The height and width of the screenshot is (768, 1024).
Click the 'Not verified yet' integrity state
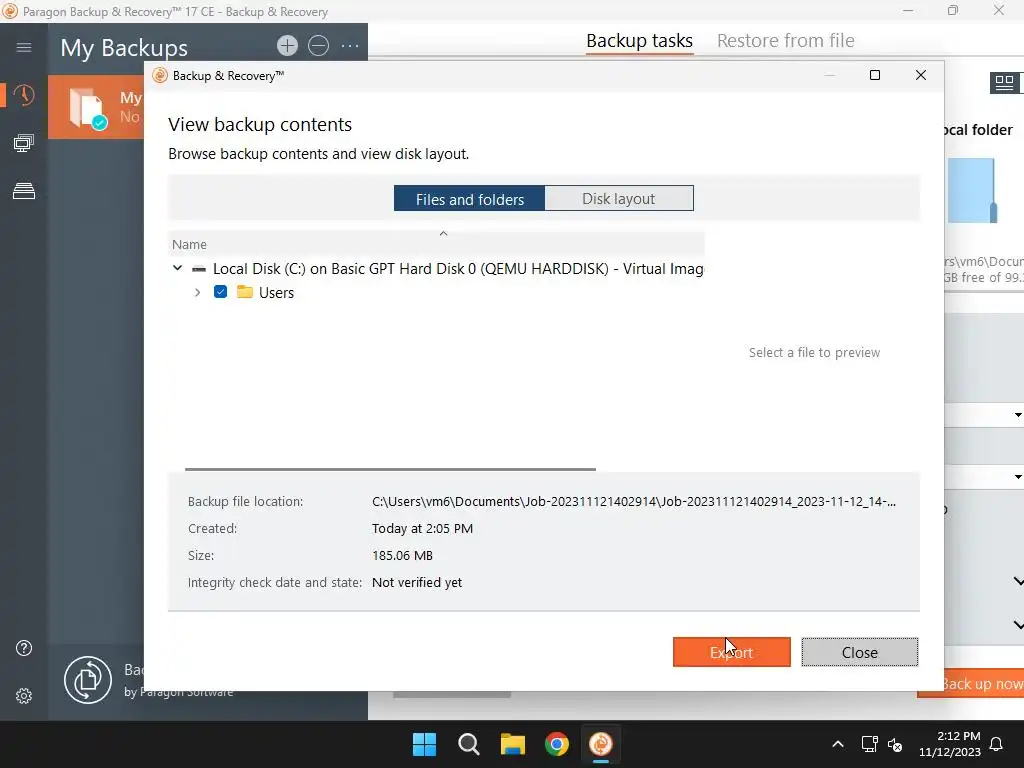pos(417,582)
